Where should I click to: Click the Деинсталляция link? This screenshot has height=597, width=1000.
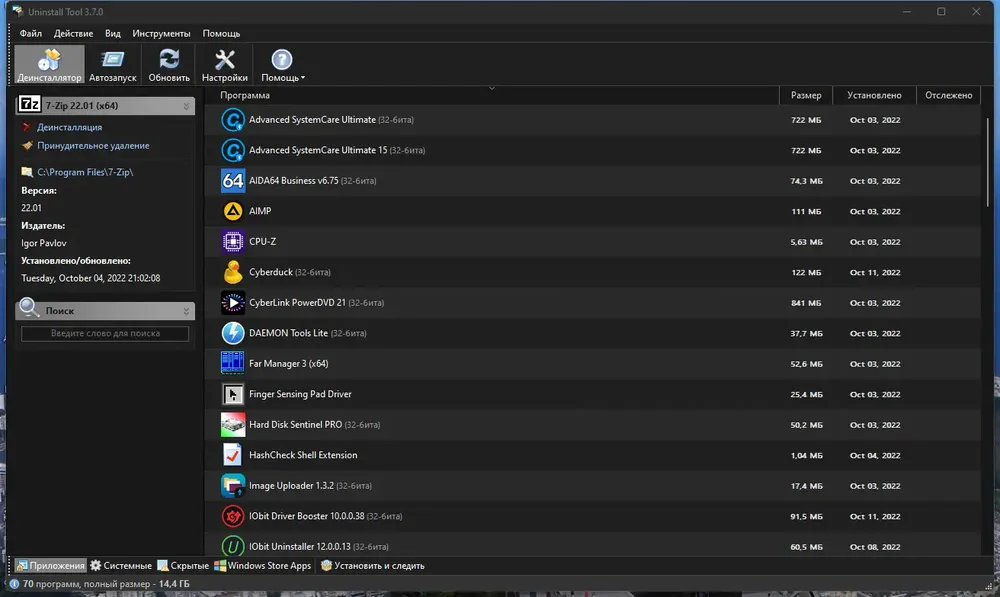point(70,128)
